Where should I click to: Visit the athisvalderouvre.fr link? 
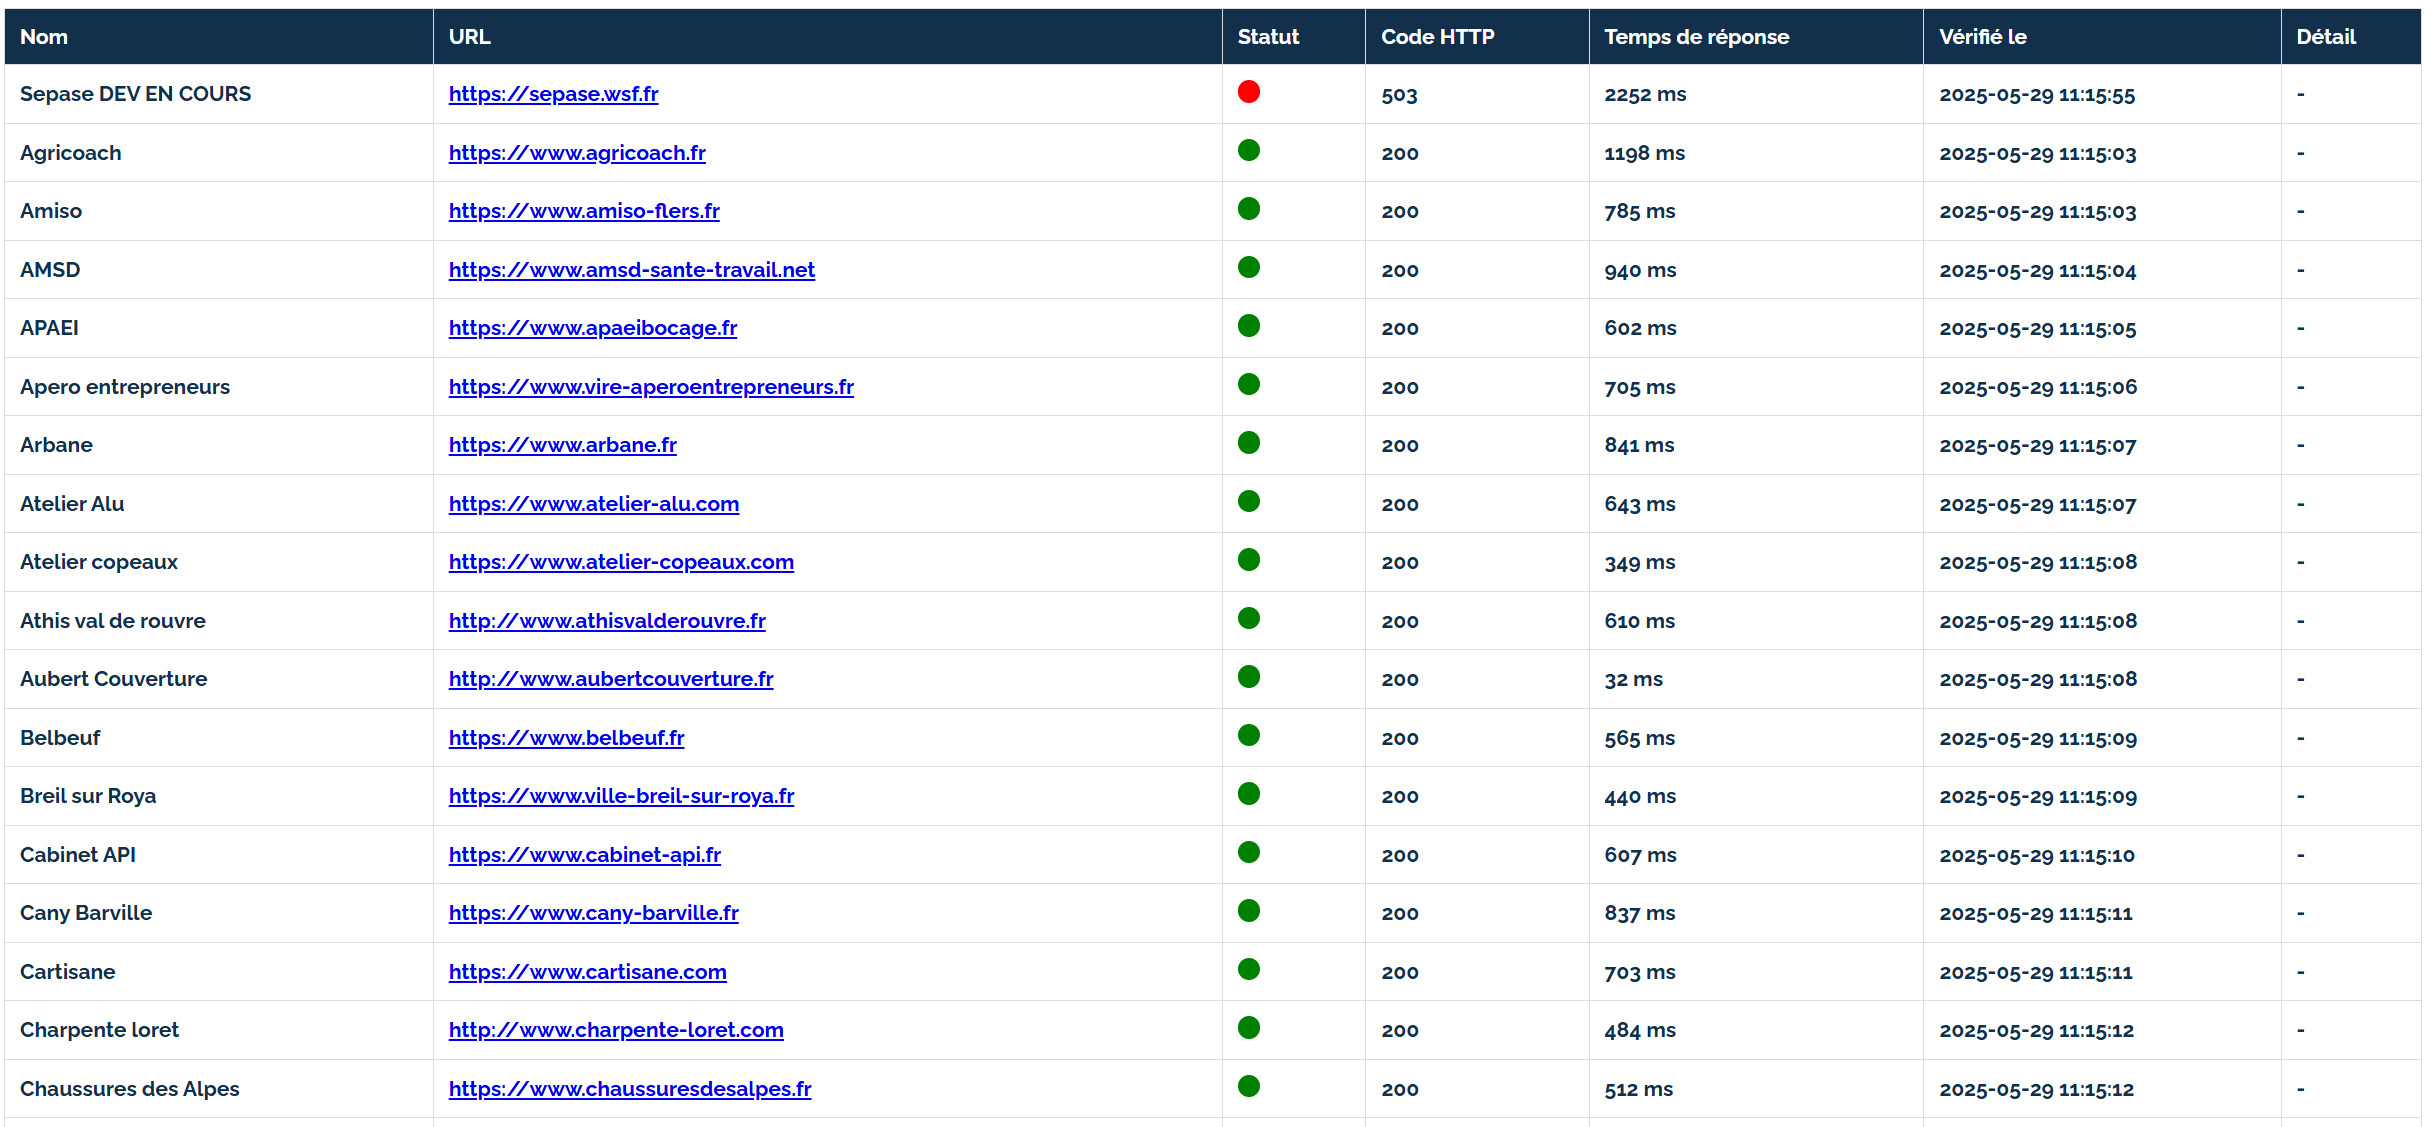pyautogui.click(x=607, y=621)
